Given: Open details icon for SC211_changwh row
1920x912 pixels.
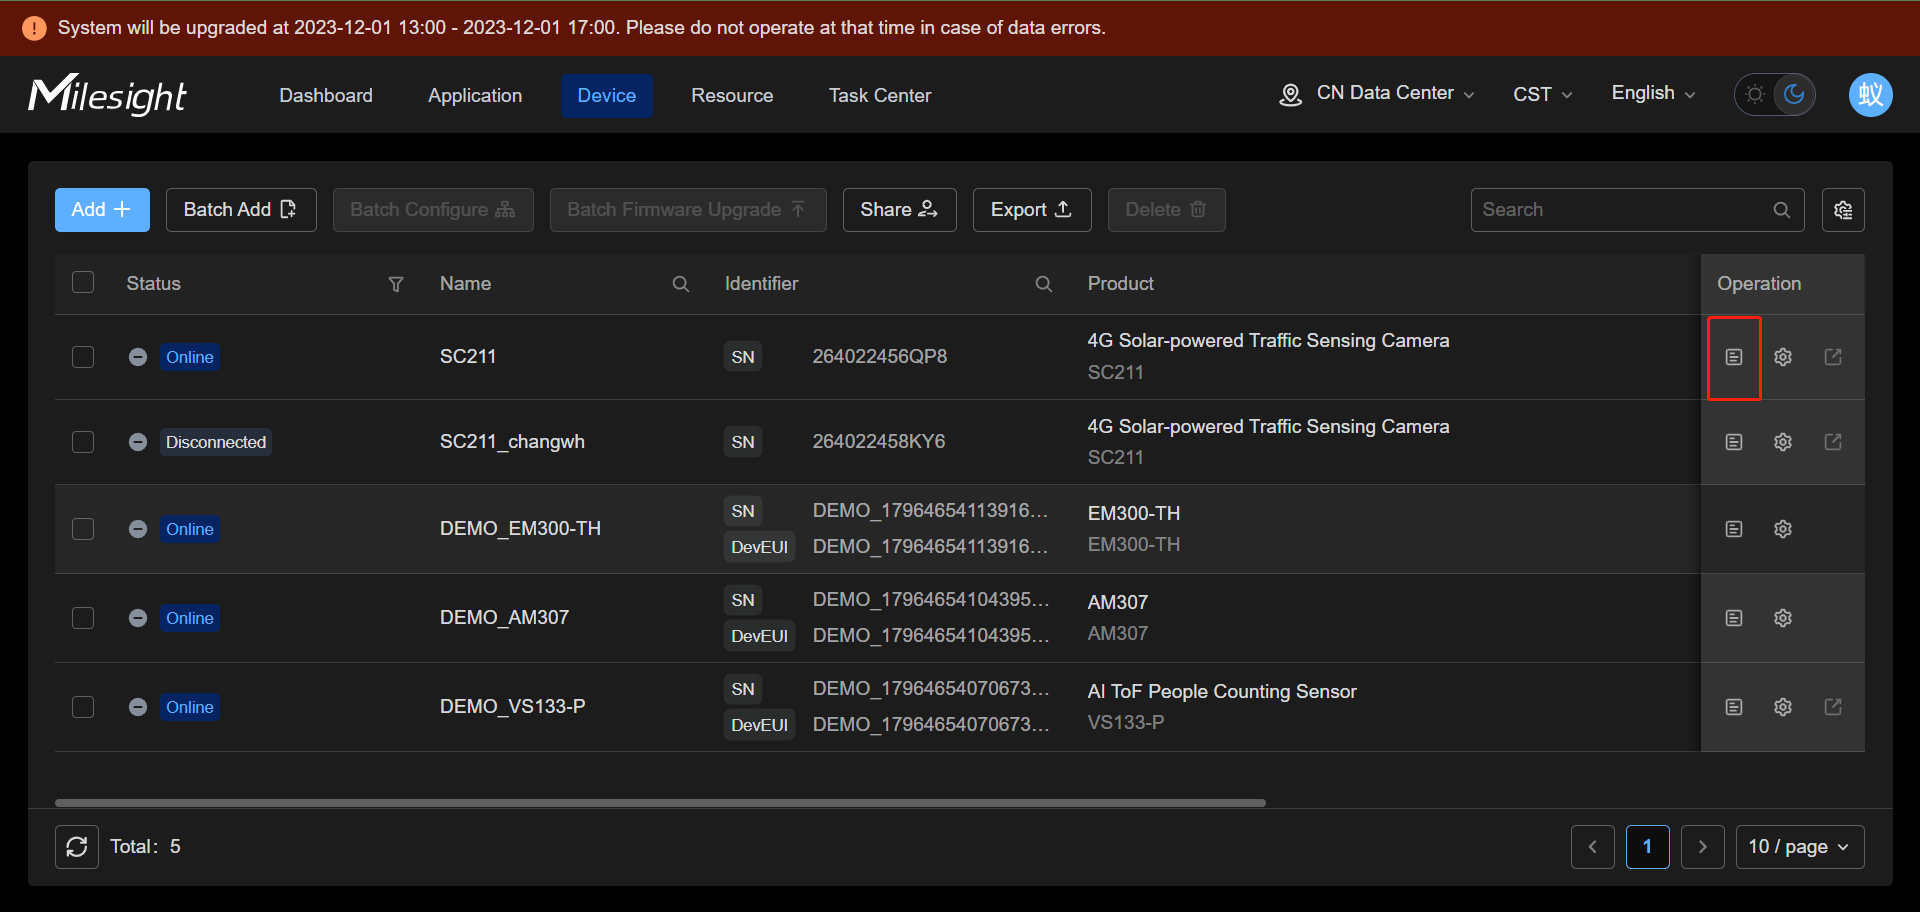Looking at the screenshot, I should click(x=1734, y=442).
